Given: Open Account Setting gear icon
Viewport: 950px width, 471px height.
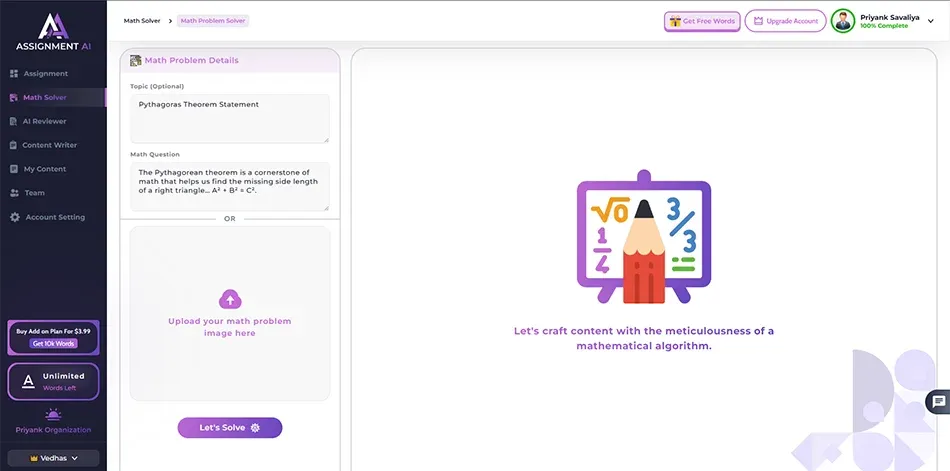Looking at the screenshot, I should (x=14, y=217).
